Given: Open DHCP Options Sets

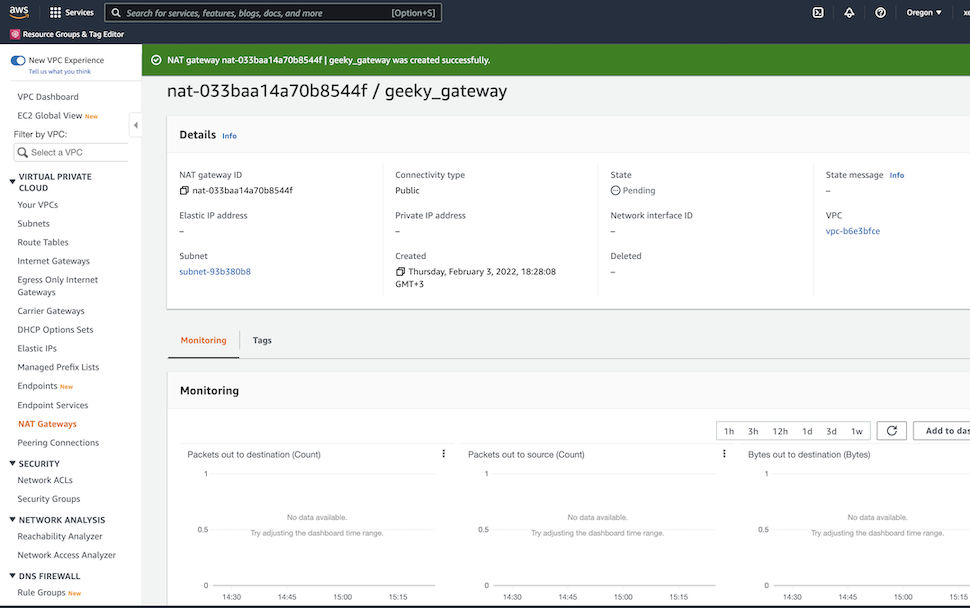Looking at the screenshot, I should tap(55, 330).
